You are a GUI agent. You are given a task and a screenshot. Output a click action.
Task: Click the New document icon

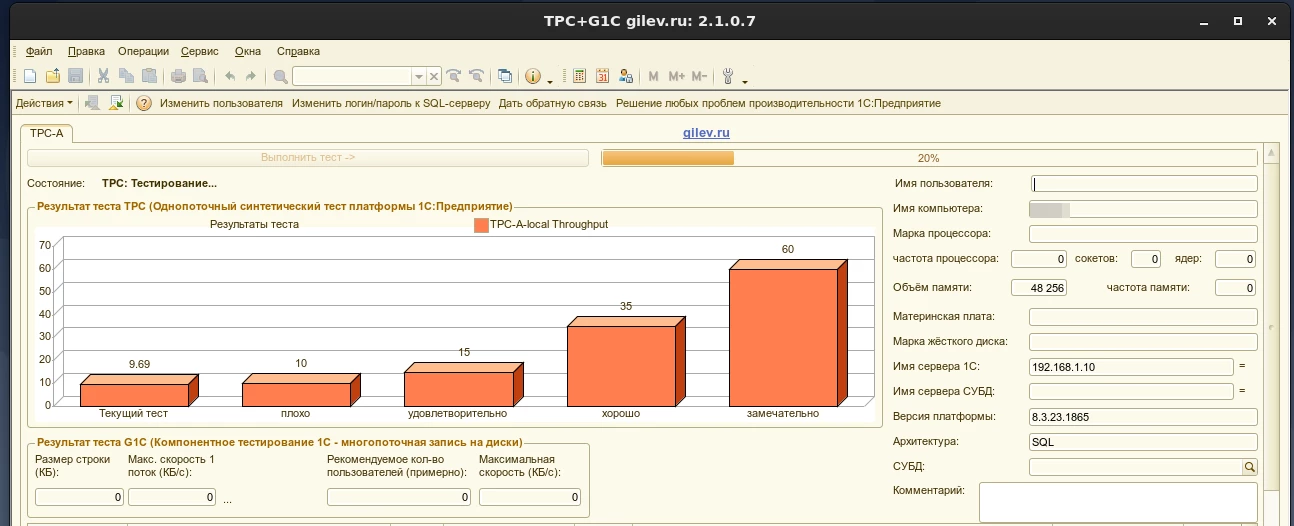point(30,76)
